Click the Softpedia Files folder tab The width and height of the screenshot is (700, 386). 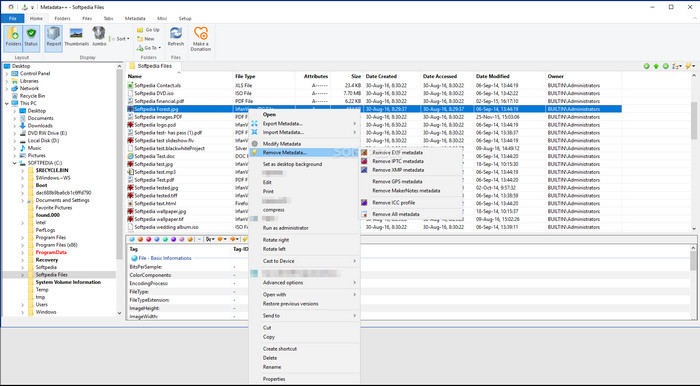154,66
